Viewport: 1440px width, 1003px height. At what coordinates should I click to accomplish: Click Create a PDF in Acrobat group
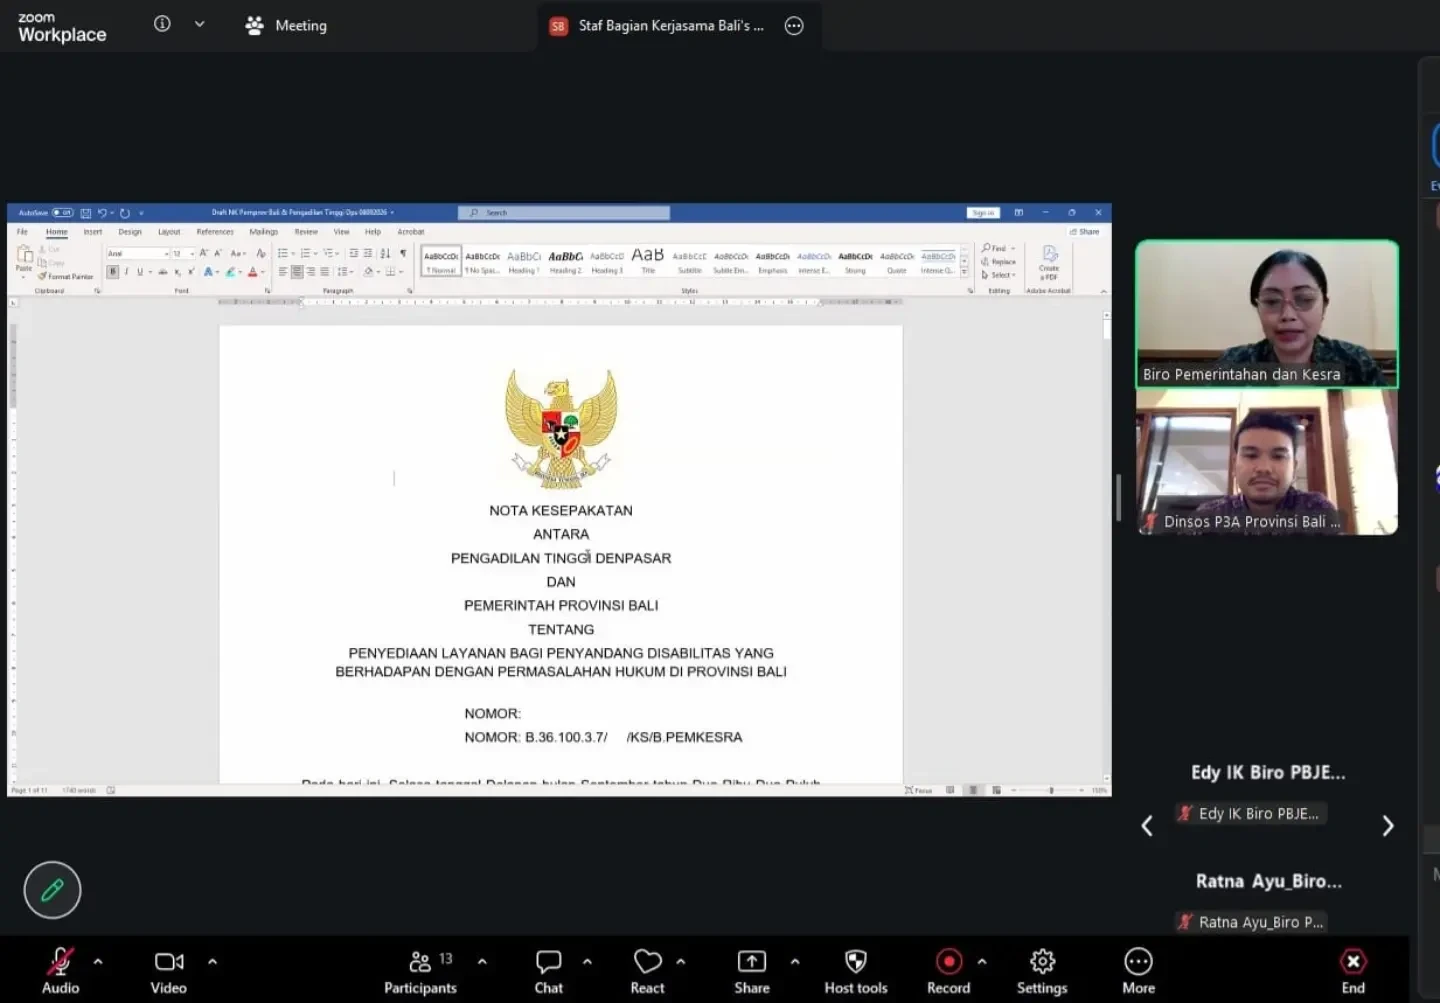(x=1049, y=263)
